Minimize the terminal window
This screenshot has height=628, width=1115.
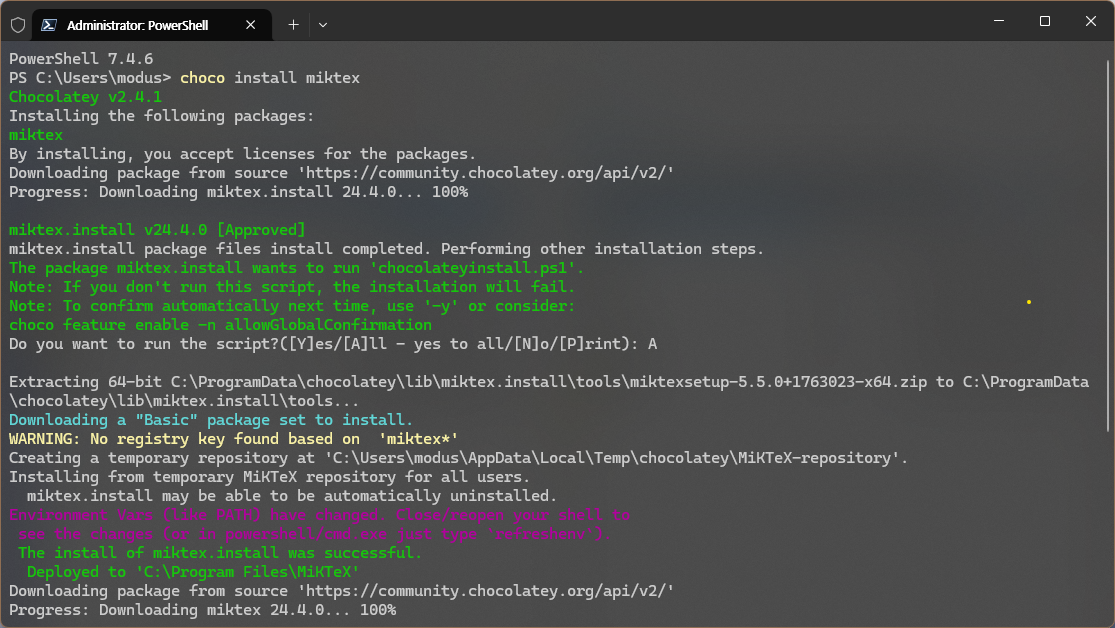pyautogui.click(x=997, y=22)
